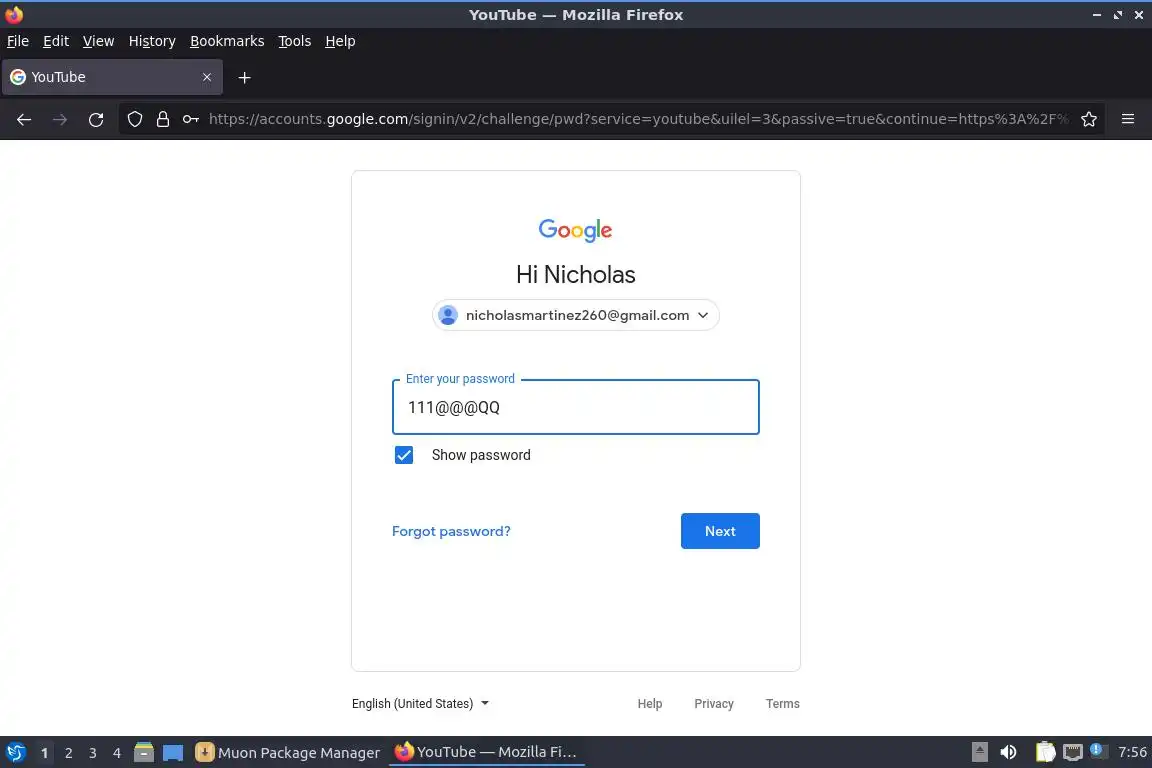The width and height of the screenshot is (1152, 768).
Task: Open the View menu
Action: (98, 41)
